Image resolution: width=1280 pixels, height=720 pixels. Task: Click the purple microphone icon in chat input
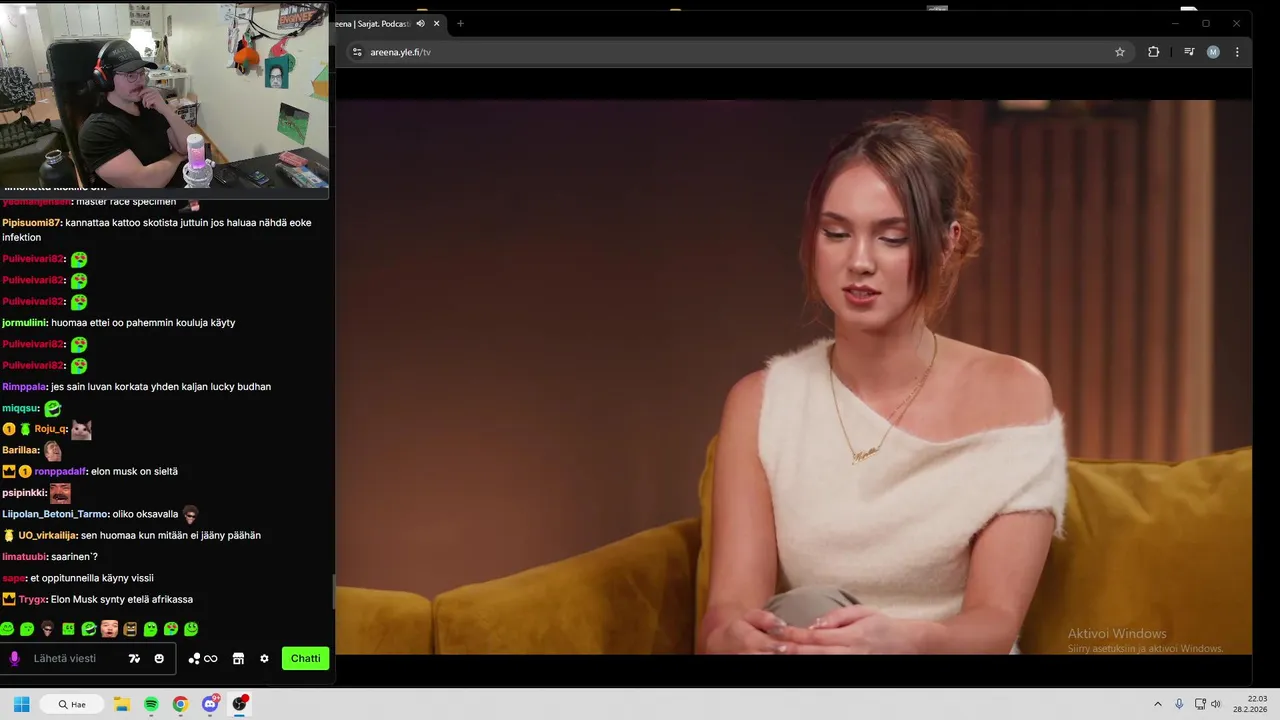14,658
